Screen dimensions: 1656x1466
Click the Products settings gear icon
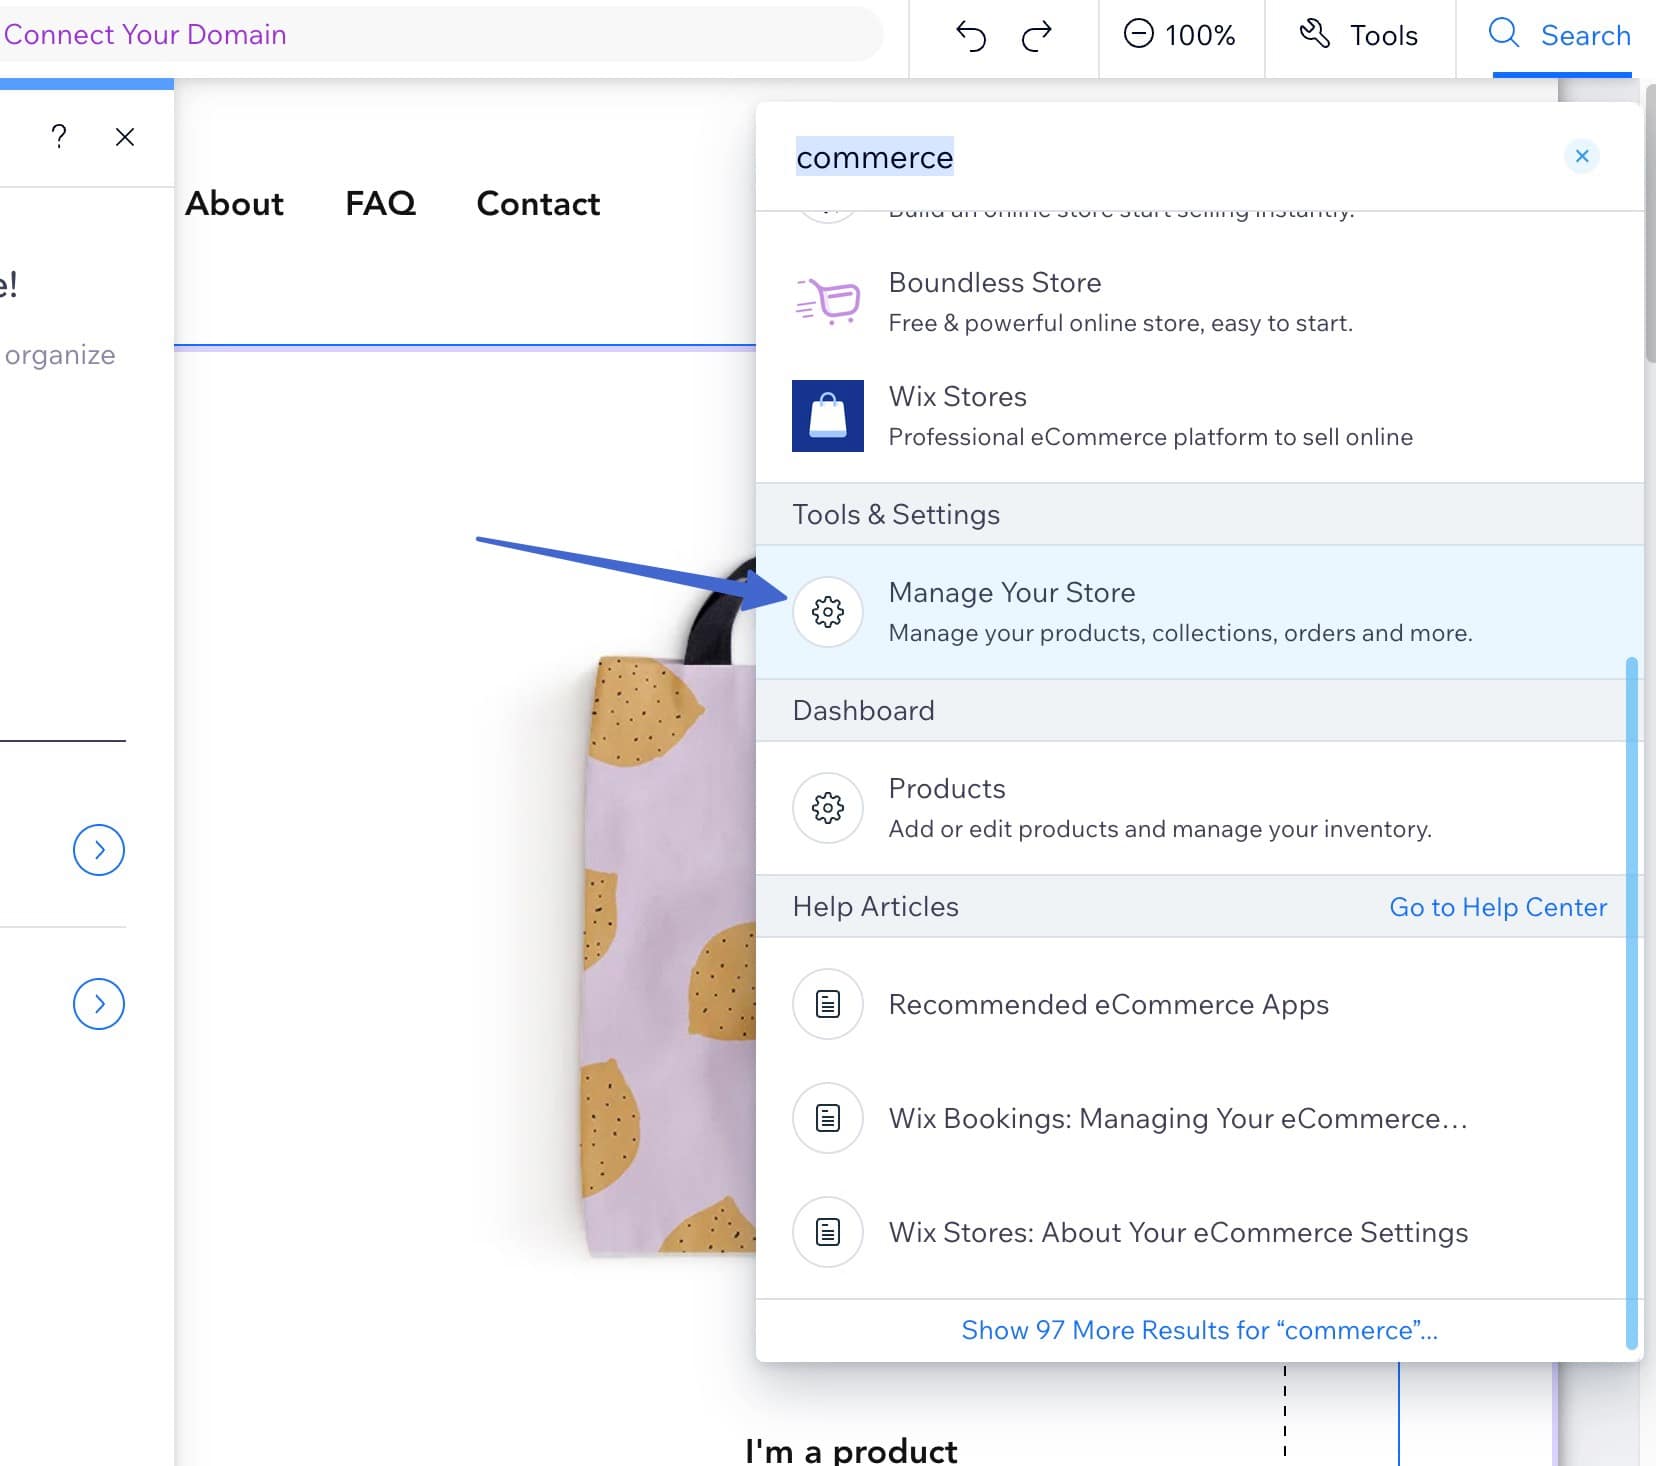tap(827, 807)
